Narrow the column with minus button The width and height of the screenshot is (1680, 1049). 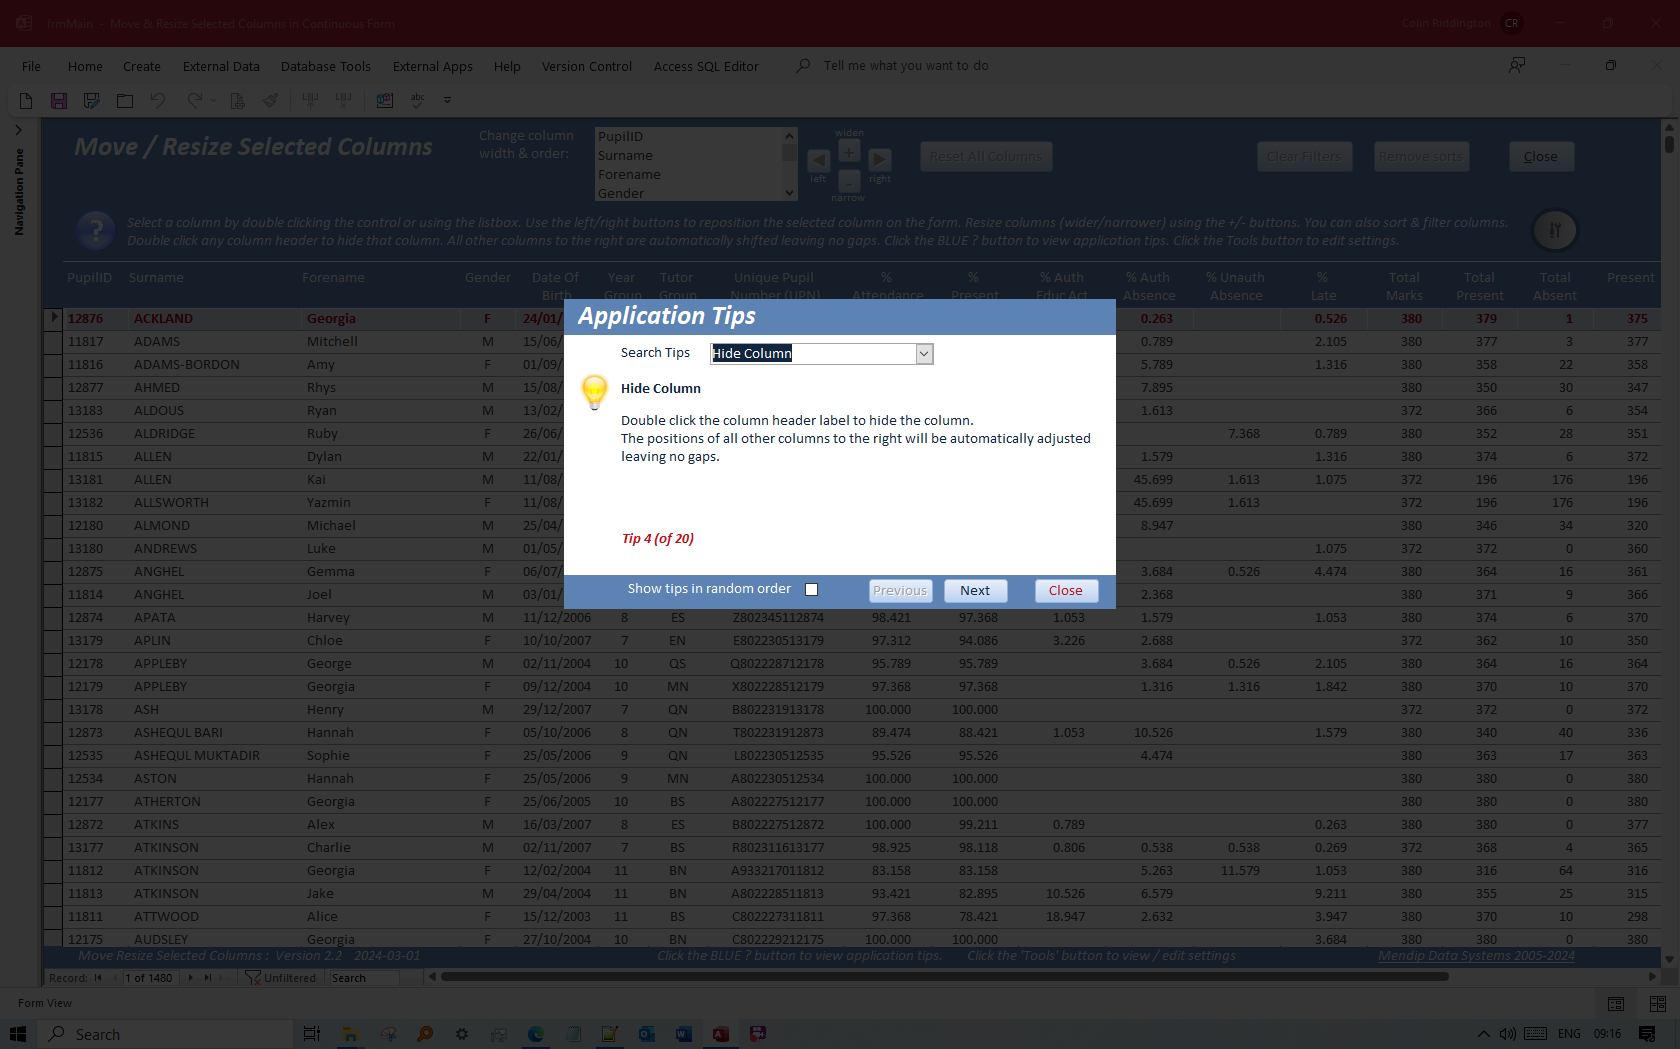pos(849,181)
